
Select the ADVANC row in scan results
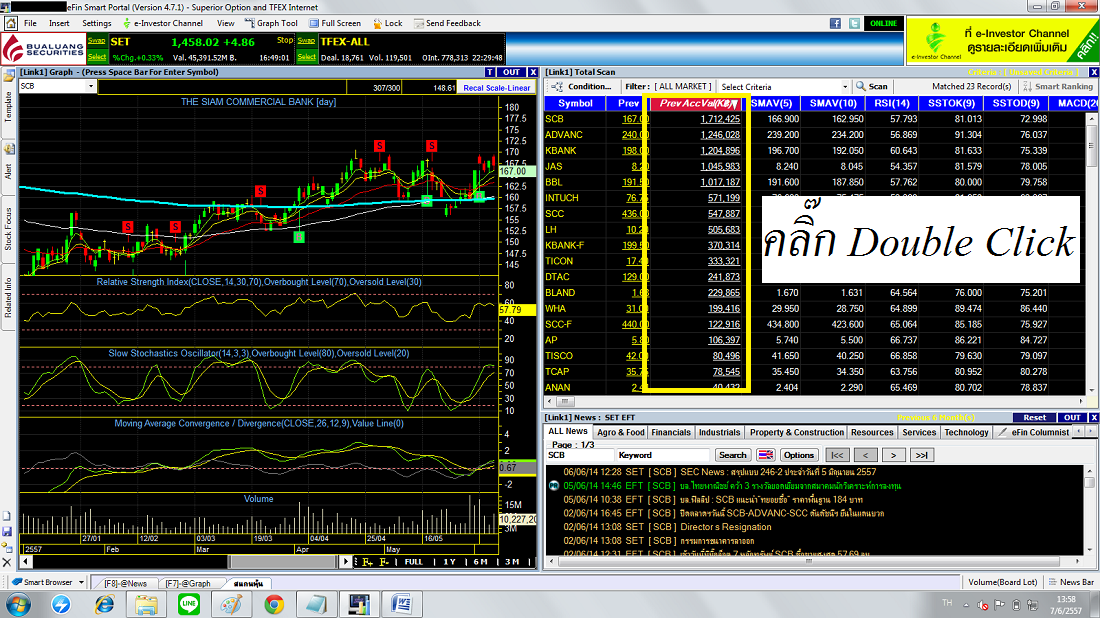pyautogui.click(x=814, y=135)
